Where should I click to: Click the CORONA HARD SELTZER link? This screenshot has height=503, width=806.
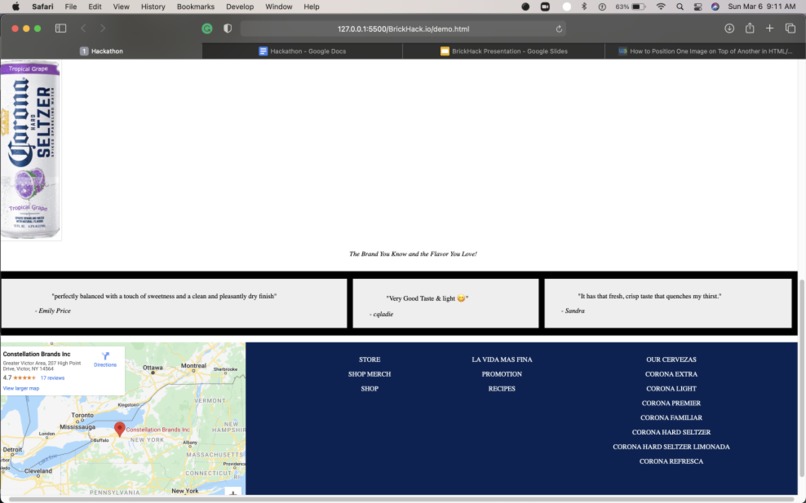coord(671,432)
